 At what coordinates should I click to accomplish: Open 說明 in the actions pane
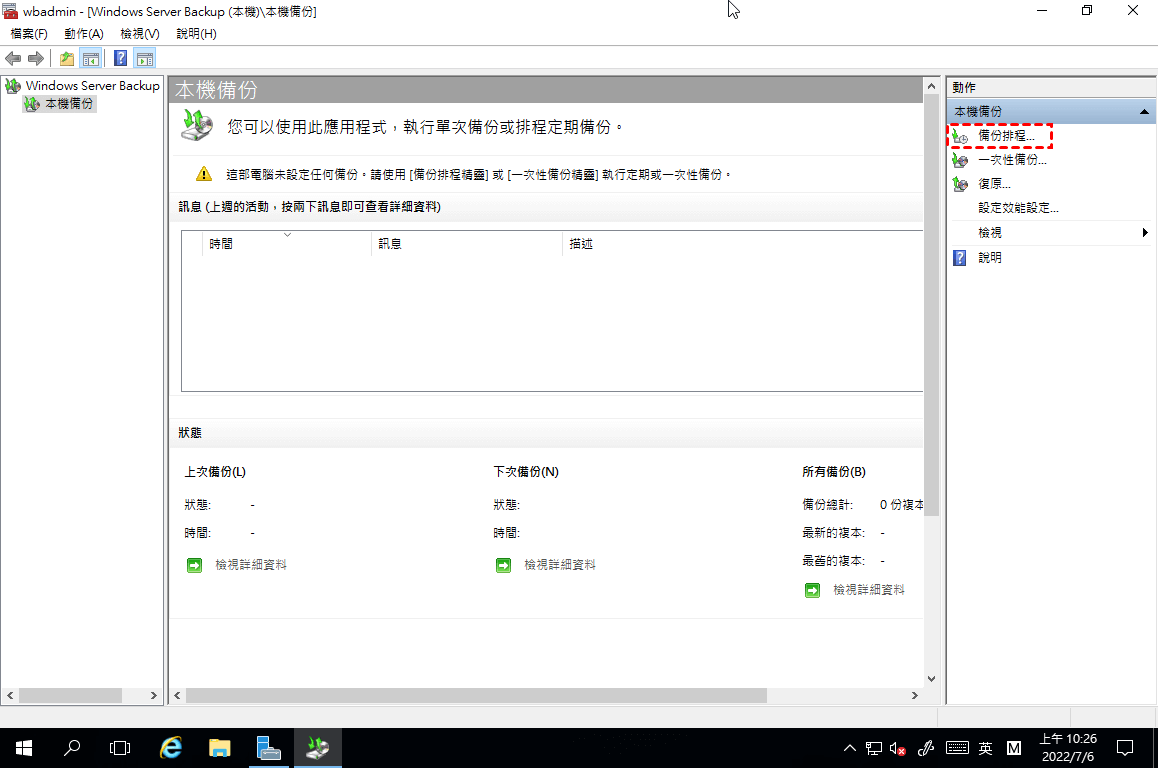990,258
